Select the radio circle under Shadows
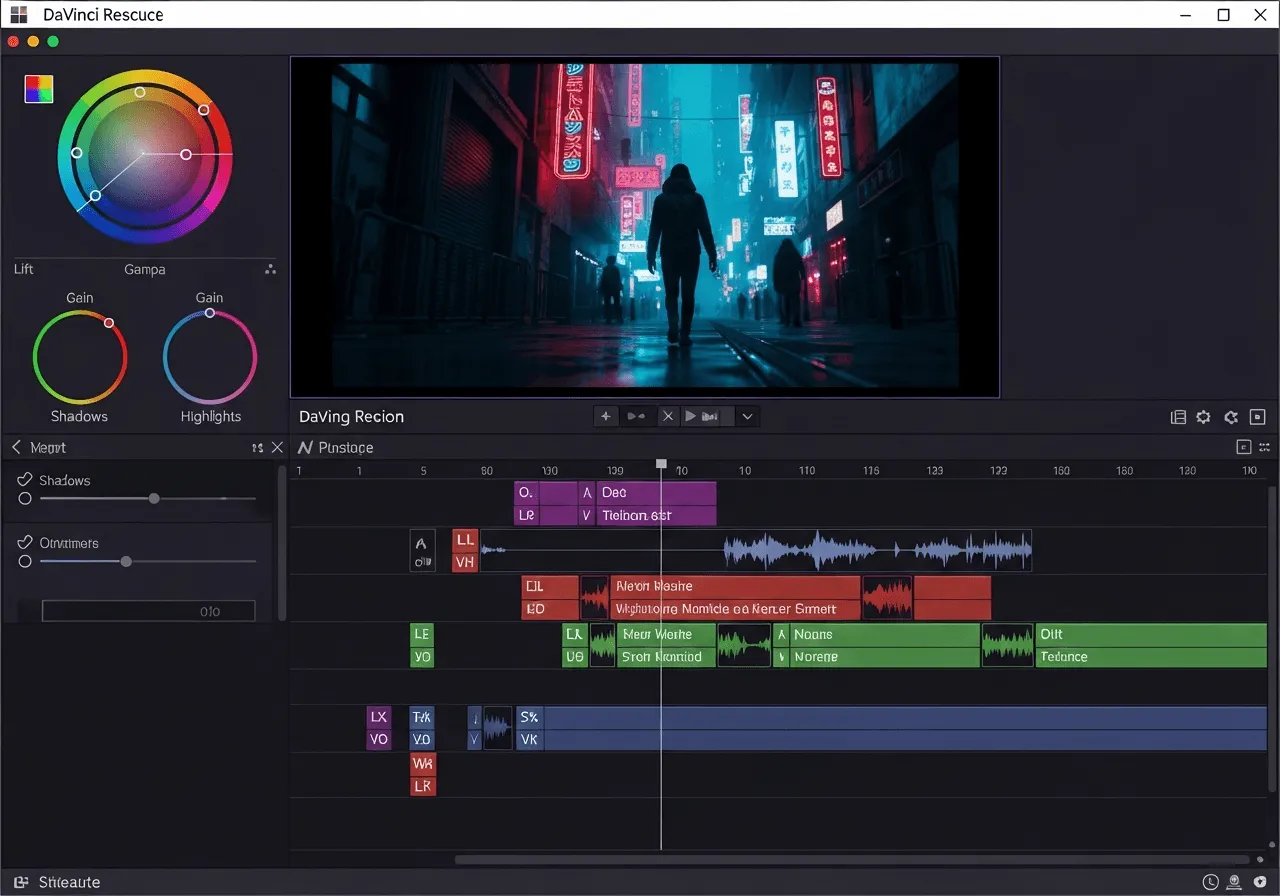This screenshot has width=1280, height=896. click(25, 498)
